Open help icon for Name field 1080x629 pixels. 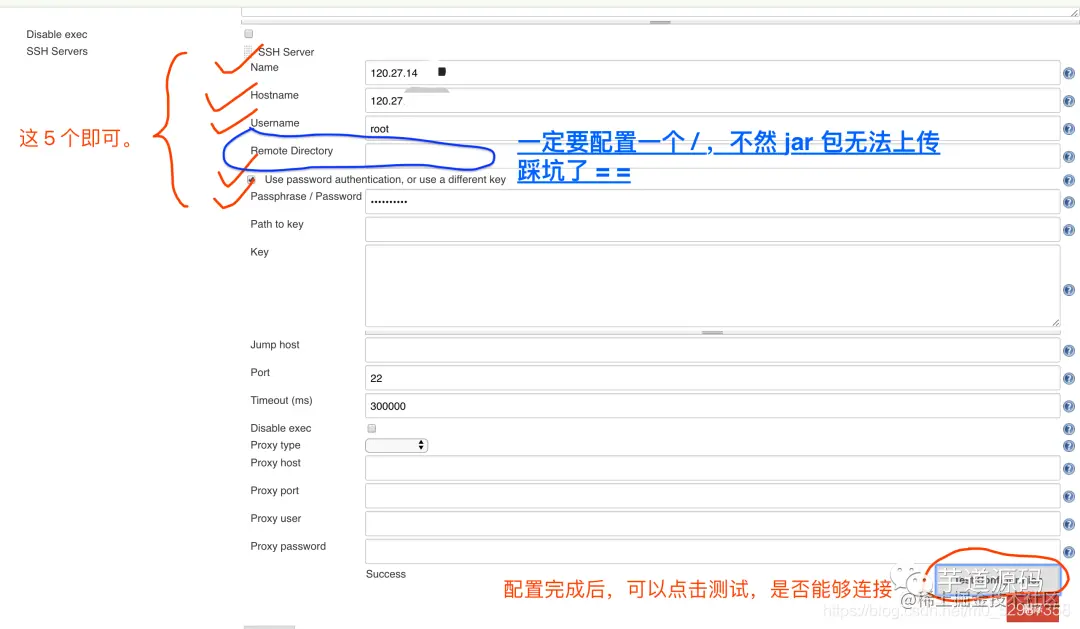coord(1068,74)
